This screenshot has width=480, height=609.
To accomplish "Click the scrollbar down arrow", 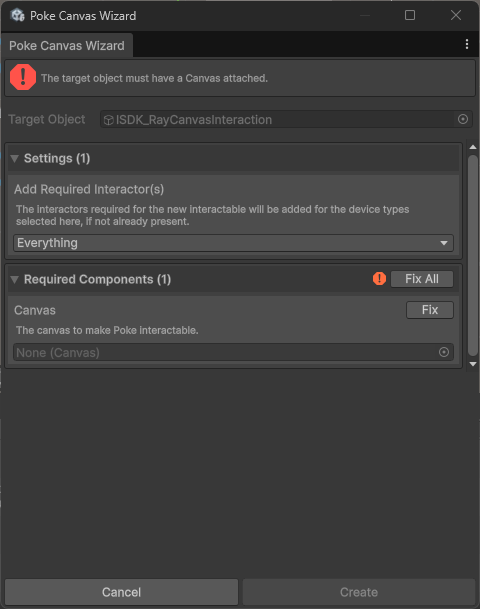I will (x=473, y=364).
